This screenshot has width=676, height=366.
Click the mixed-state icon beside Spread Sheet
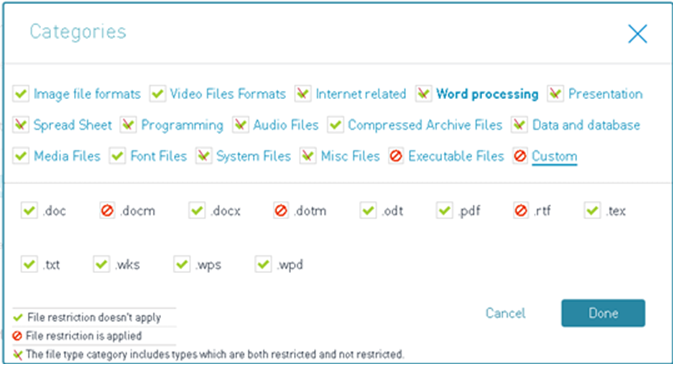click(21, 125)
